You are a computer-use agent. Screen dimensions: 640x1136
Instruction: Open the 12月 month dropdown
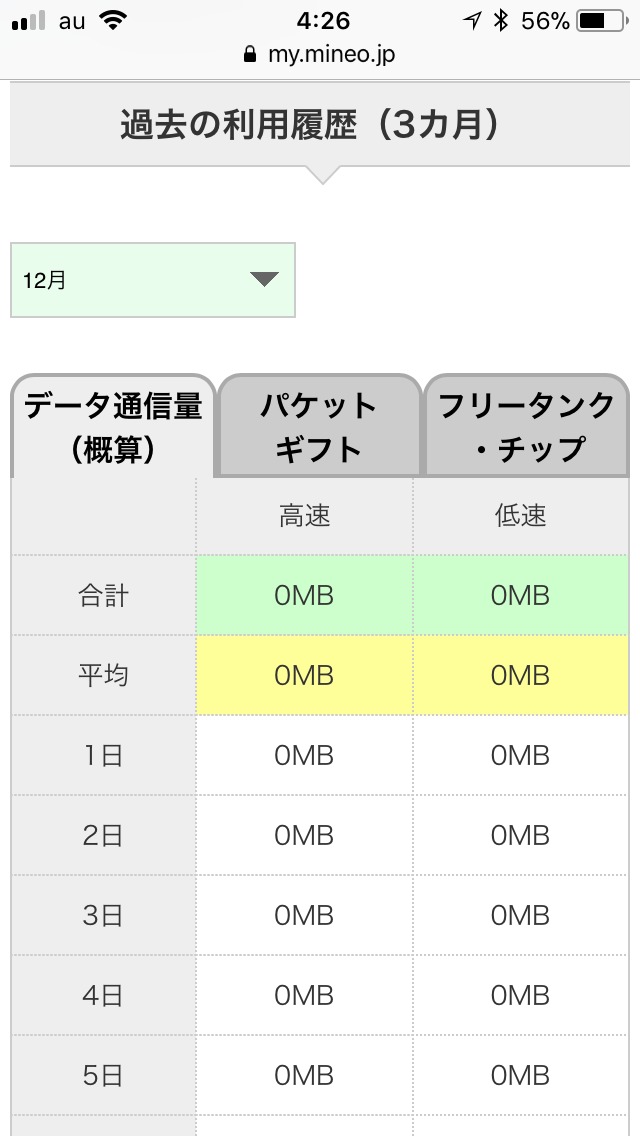pyautogui.click(x=152, y=280)
